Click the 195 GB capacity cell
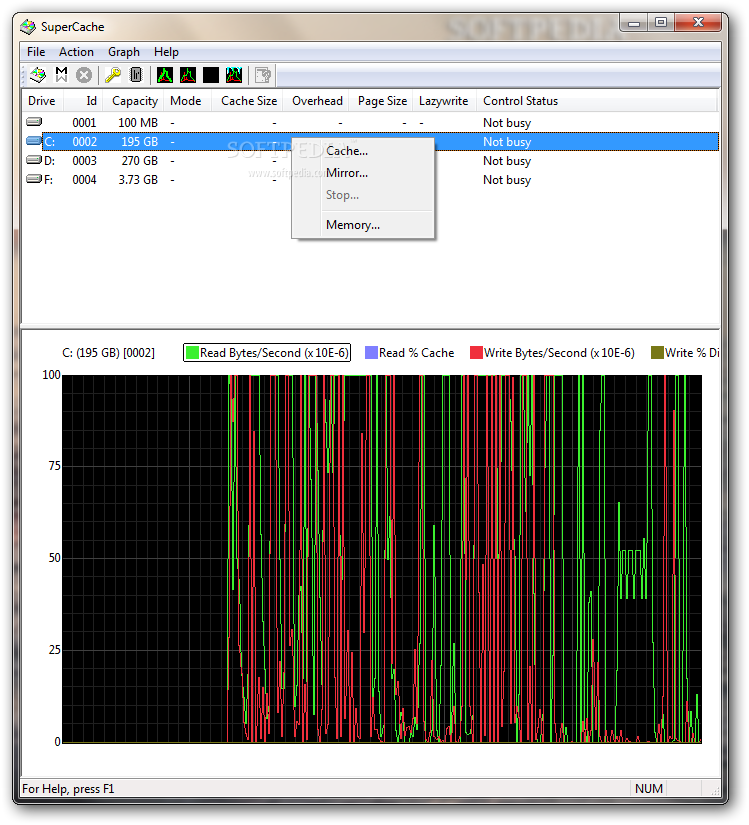Image resolution: width=749 pixels, height=825 pixels. [139, 142]
